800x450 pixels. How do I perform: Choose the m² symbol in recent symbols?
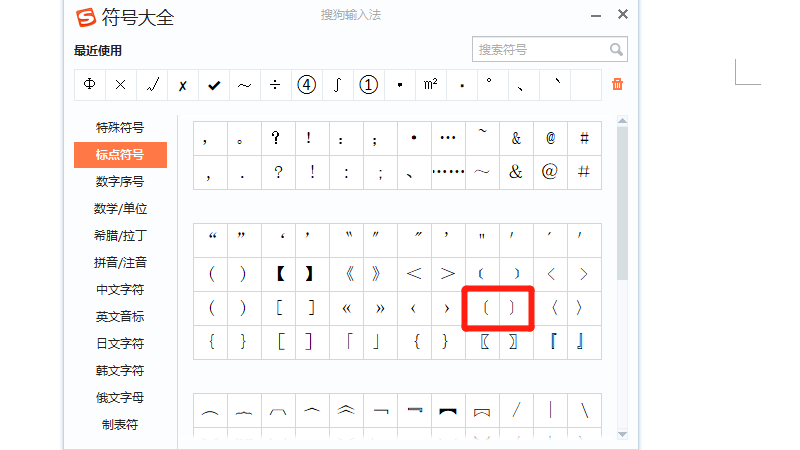[x=430, y=85]
